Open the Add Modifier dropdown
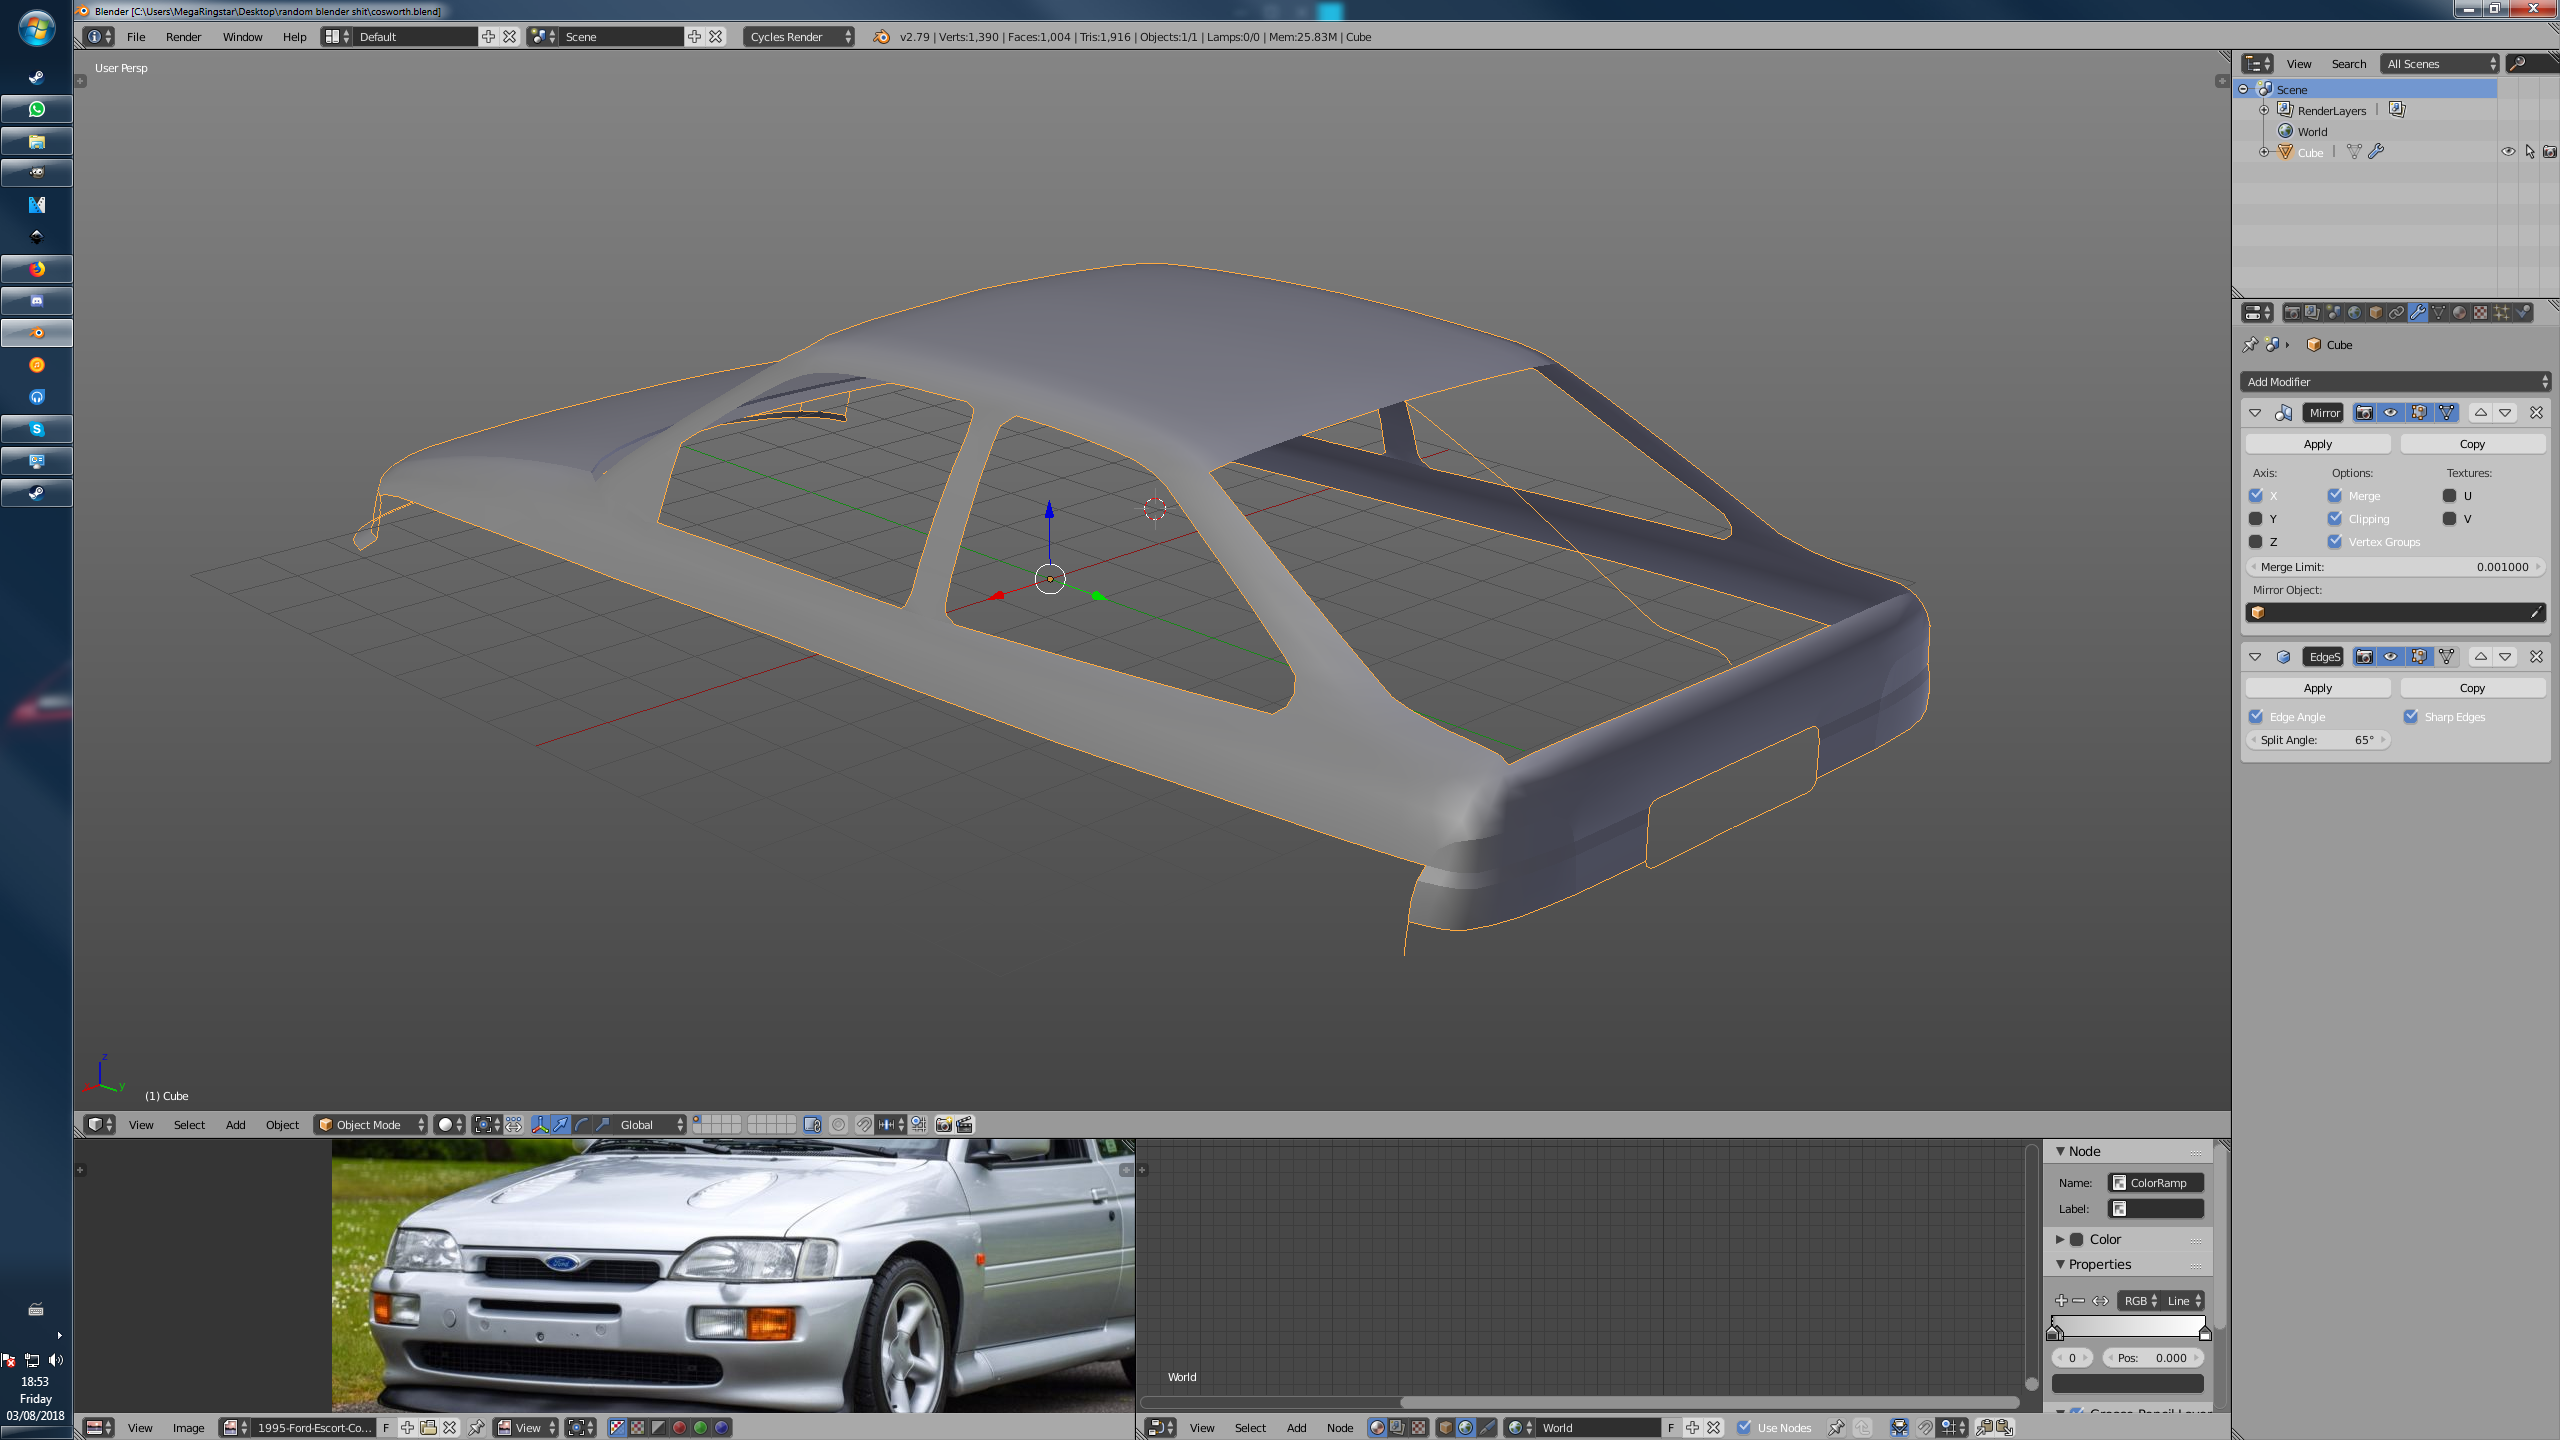 2395,382
